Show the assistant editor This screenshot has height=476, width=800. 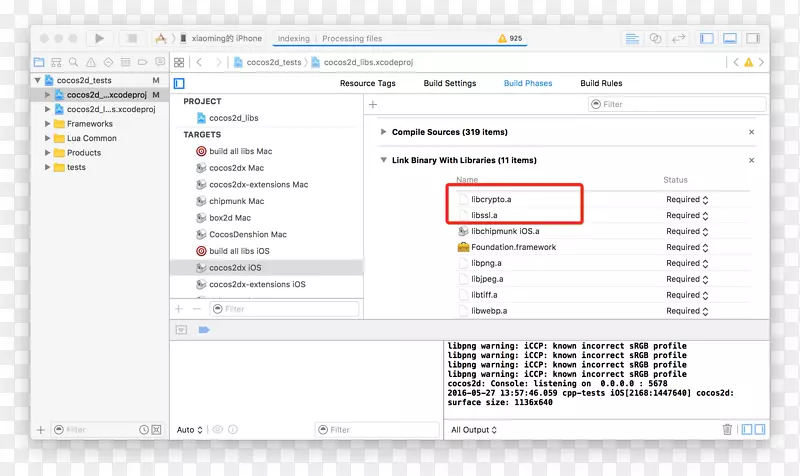(655, 39)
